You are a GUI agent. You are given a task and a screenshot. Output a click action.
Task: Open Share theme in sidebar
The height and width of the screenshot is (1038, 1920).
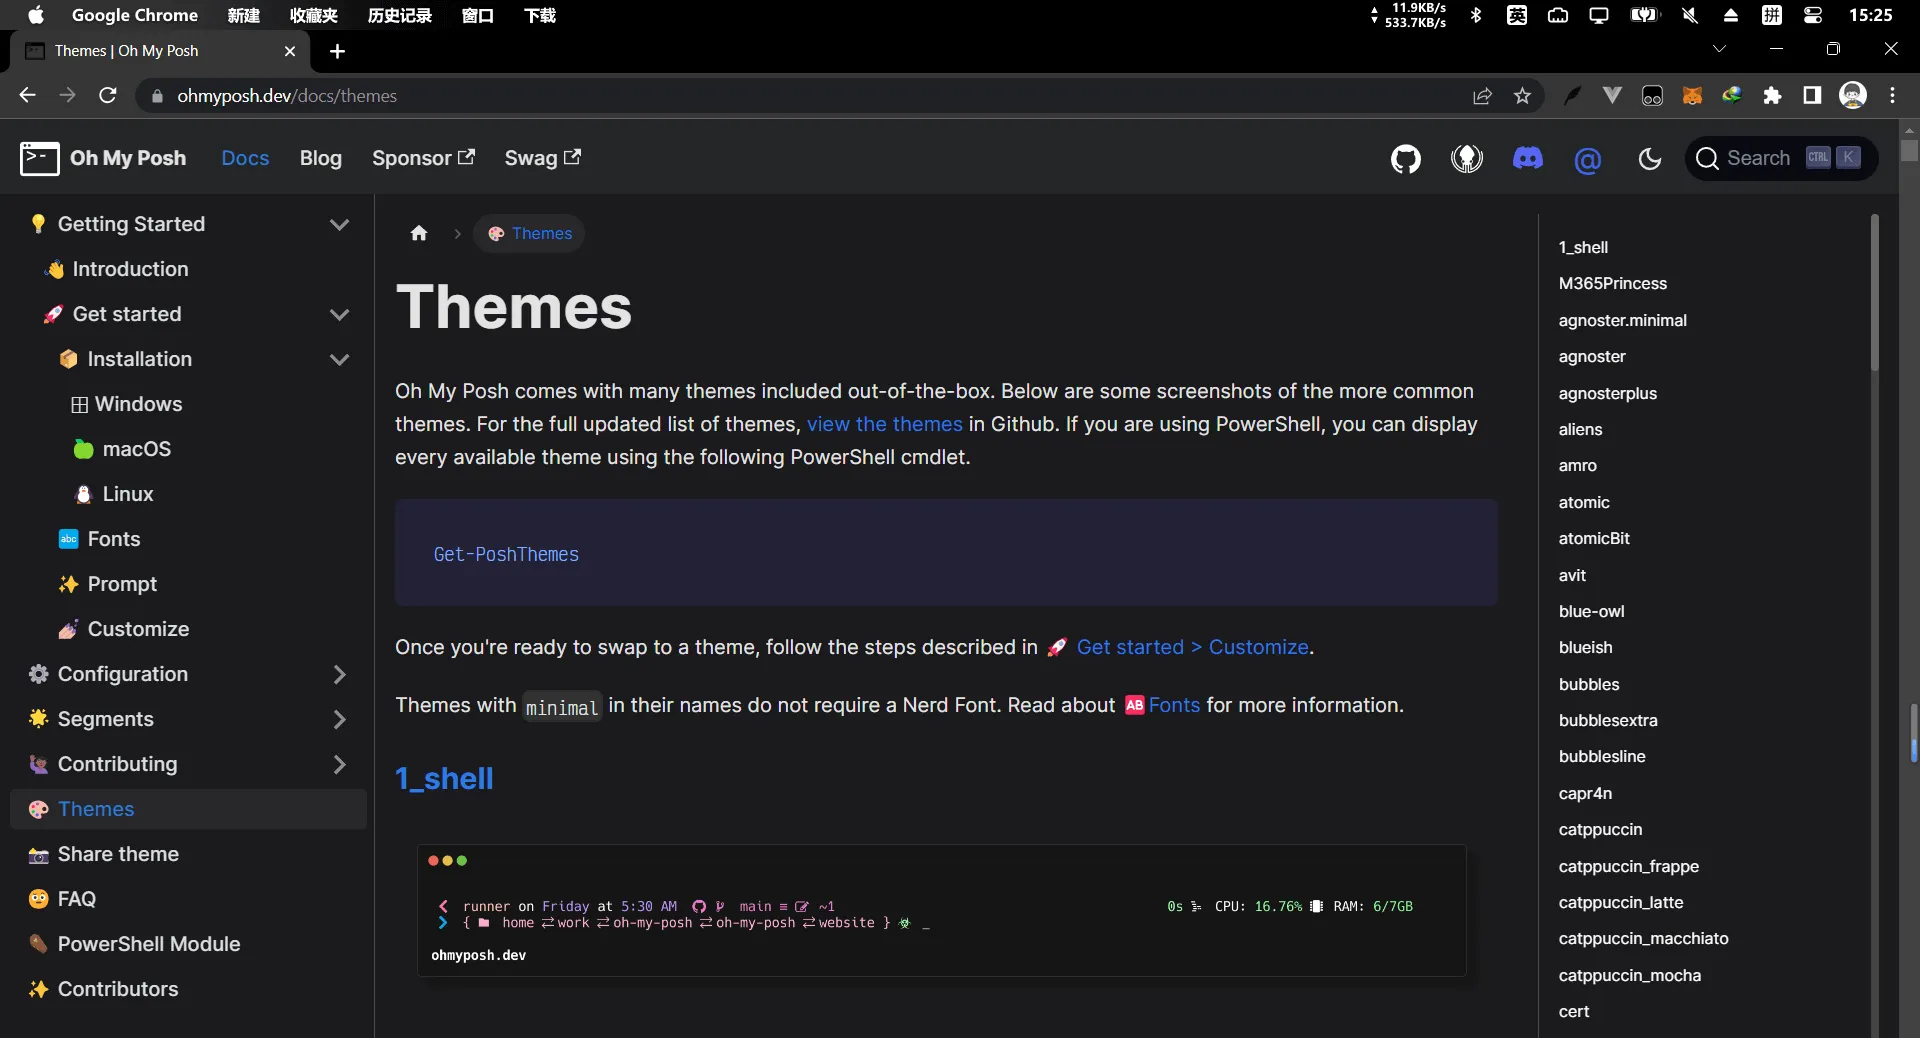click(104, 854)
